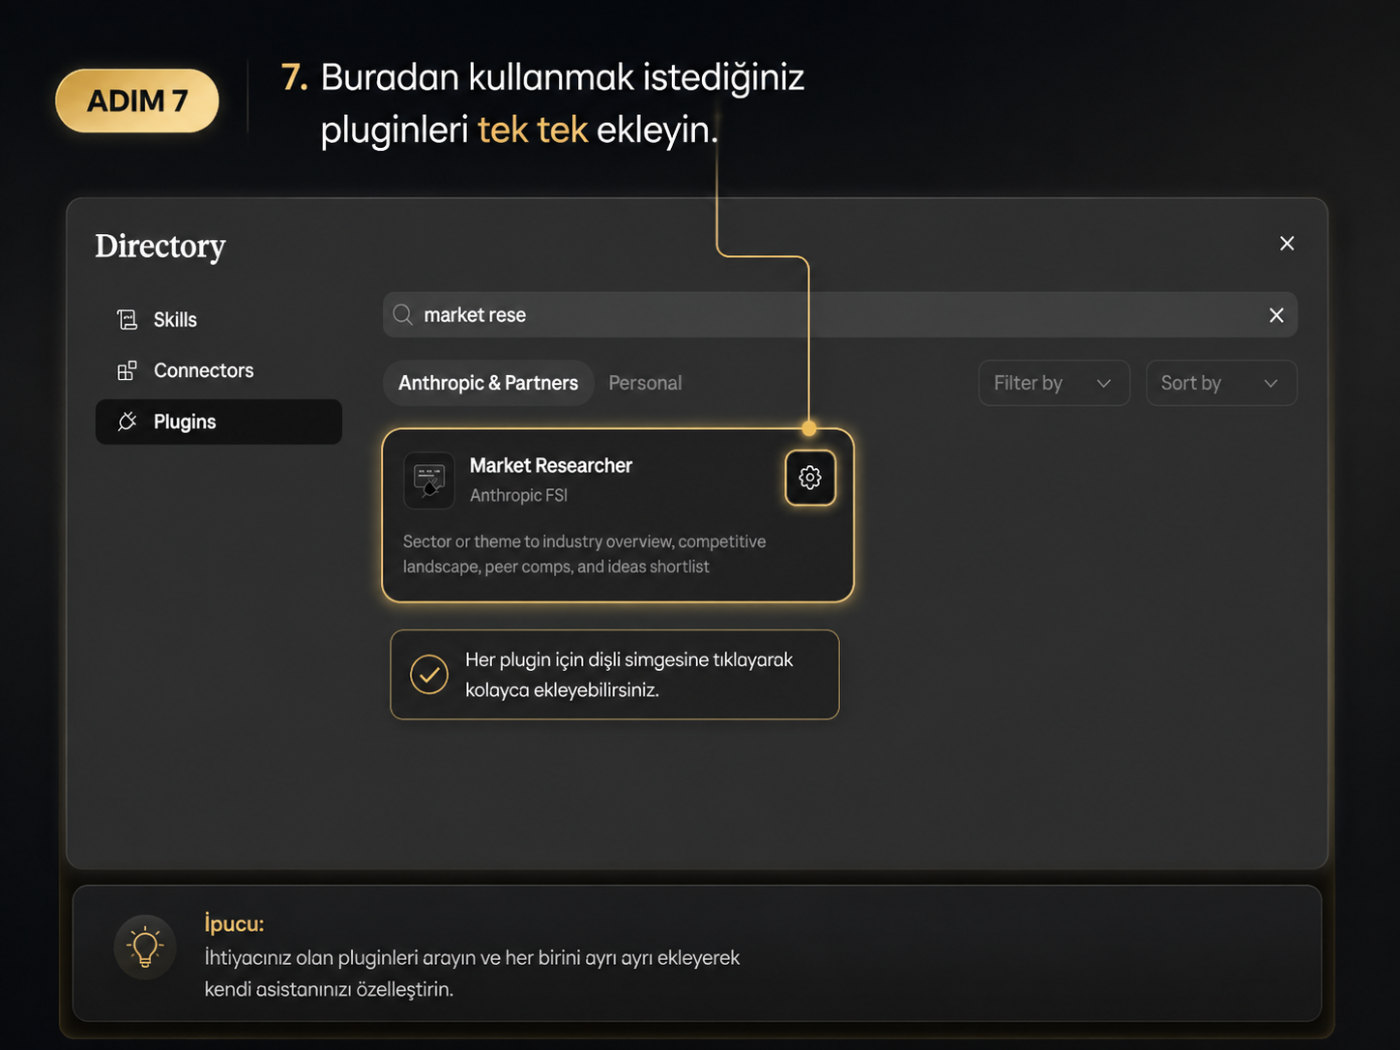Screen dimensions: 1400x1050
Task: Switch to the Personal tab
Action: click(645, 383)
